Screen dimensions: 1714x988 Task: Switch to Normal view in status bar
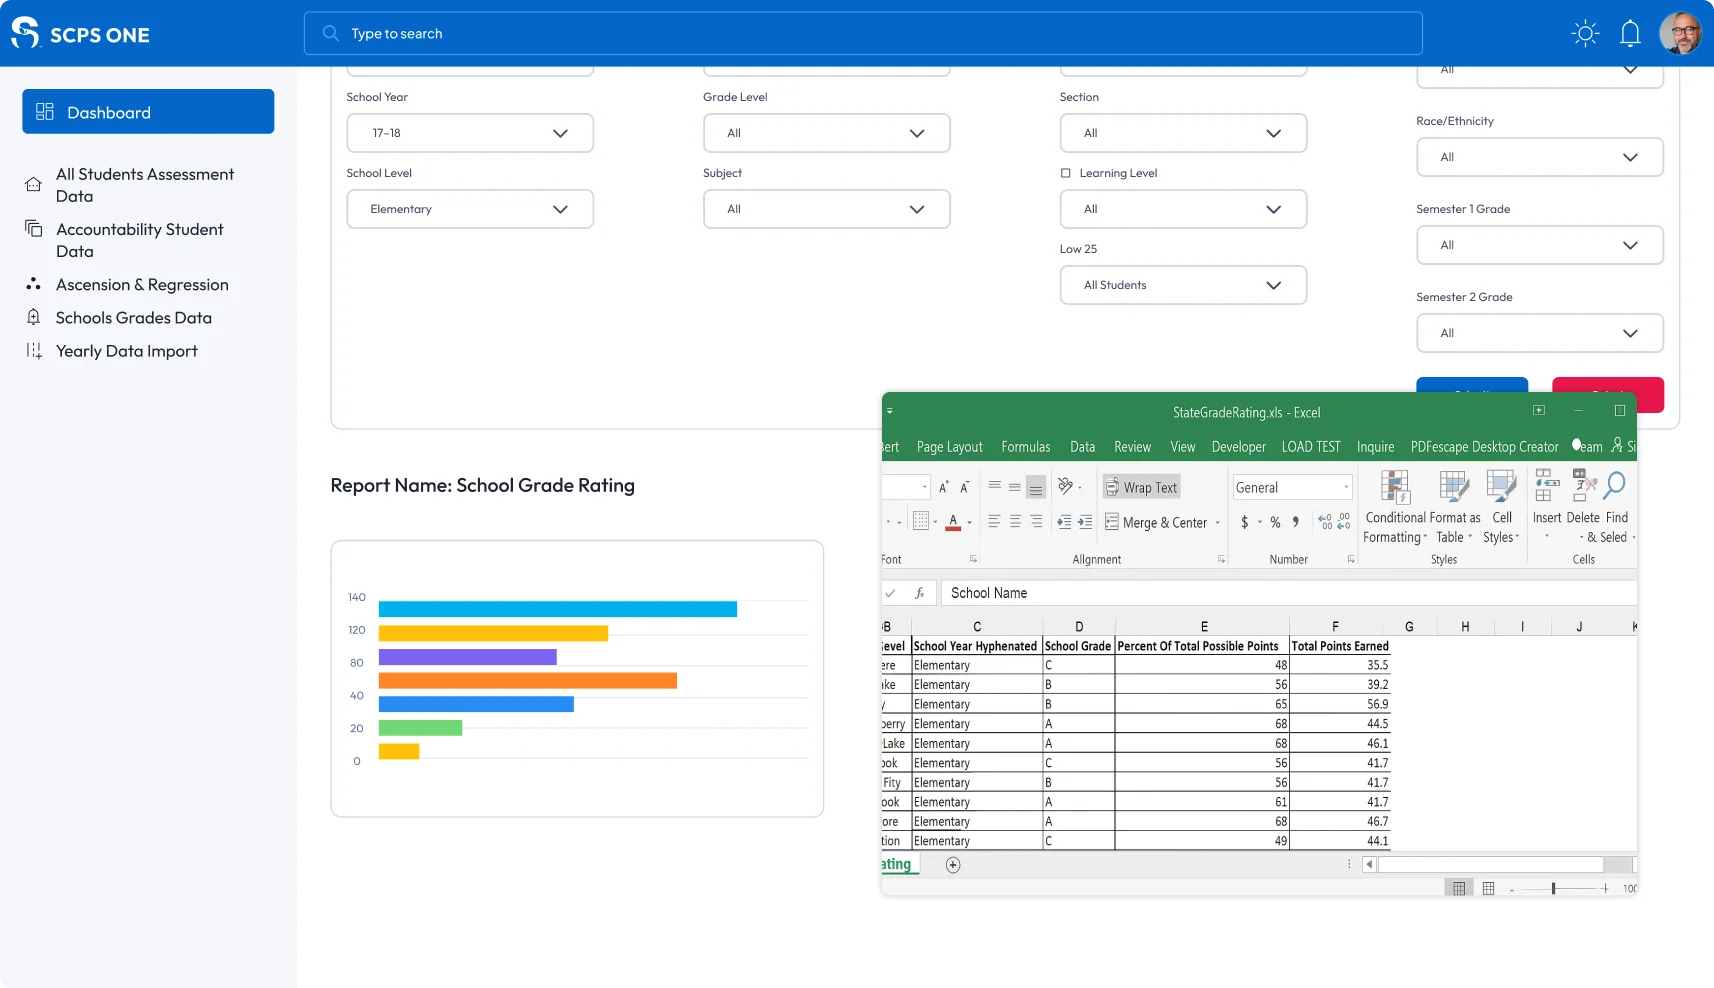(1459, 888)
